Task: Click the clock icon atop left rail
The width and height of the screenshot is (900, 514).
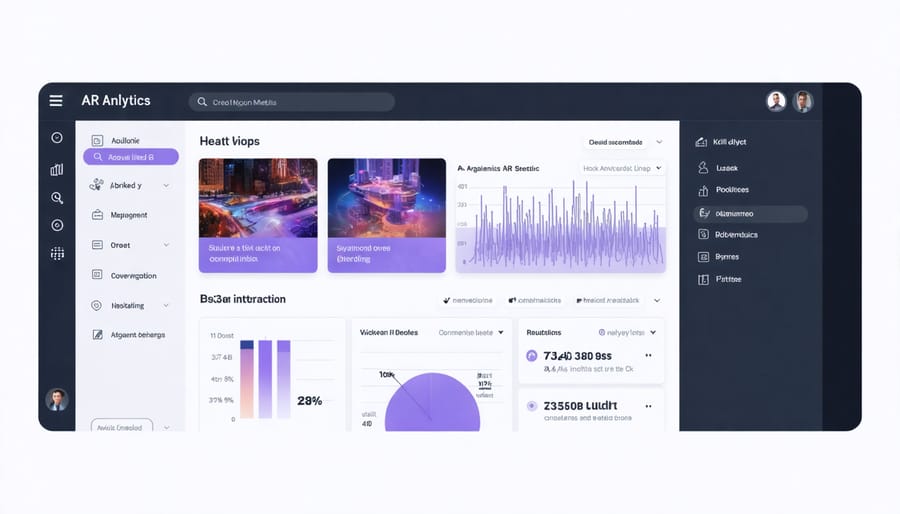Action: click(x=57, y=138)
